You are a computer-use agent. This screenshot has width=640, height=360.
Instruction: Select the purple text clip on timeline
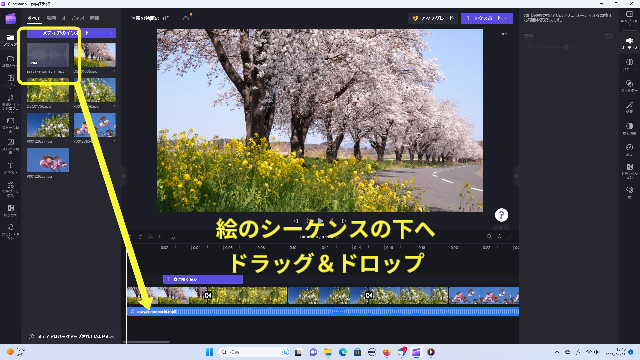203,279
